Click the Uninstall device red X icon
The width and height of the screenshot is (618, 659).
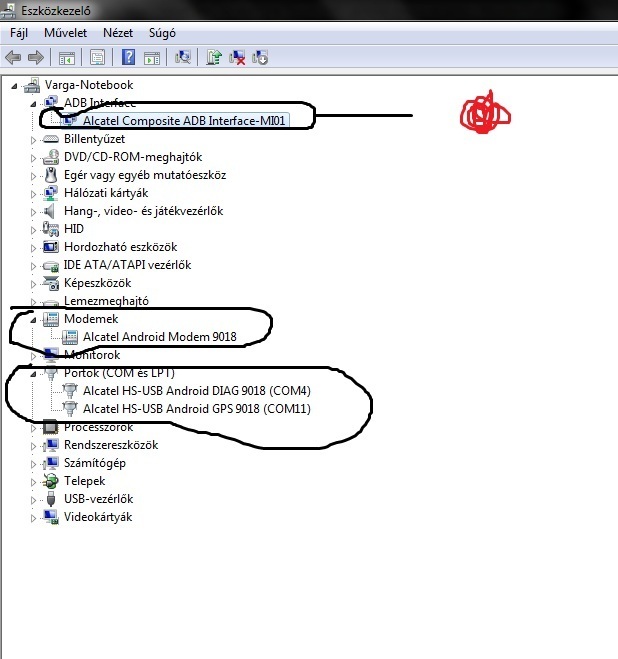tap(237, 58)
